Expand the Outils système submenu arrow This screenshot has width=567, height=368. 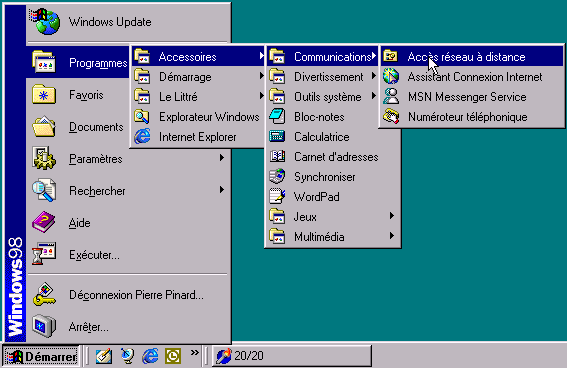[374, 96]
